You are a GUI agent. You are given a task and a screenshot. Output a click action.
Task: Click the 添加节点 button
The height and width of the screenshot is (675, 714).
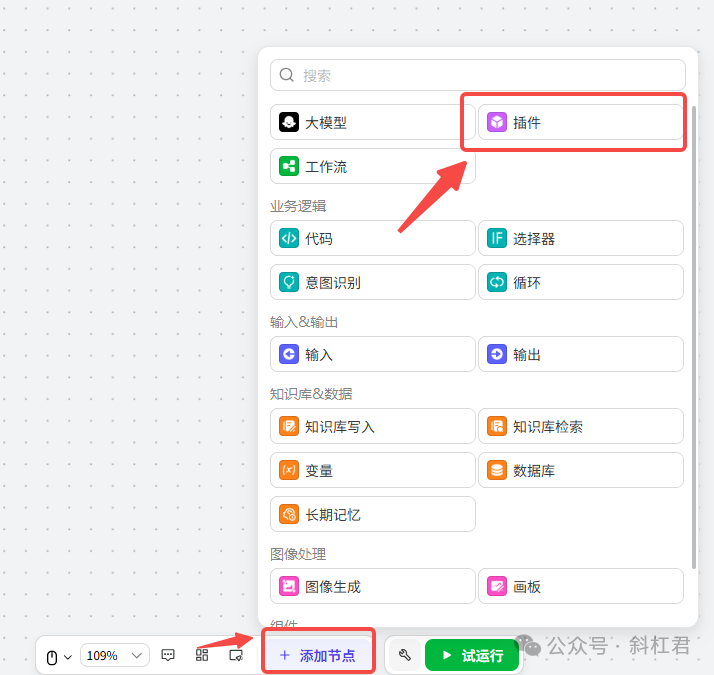coord(318,655)
